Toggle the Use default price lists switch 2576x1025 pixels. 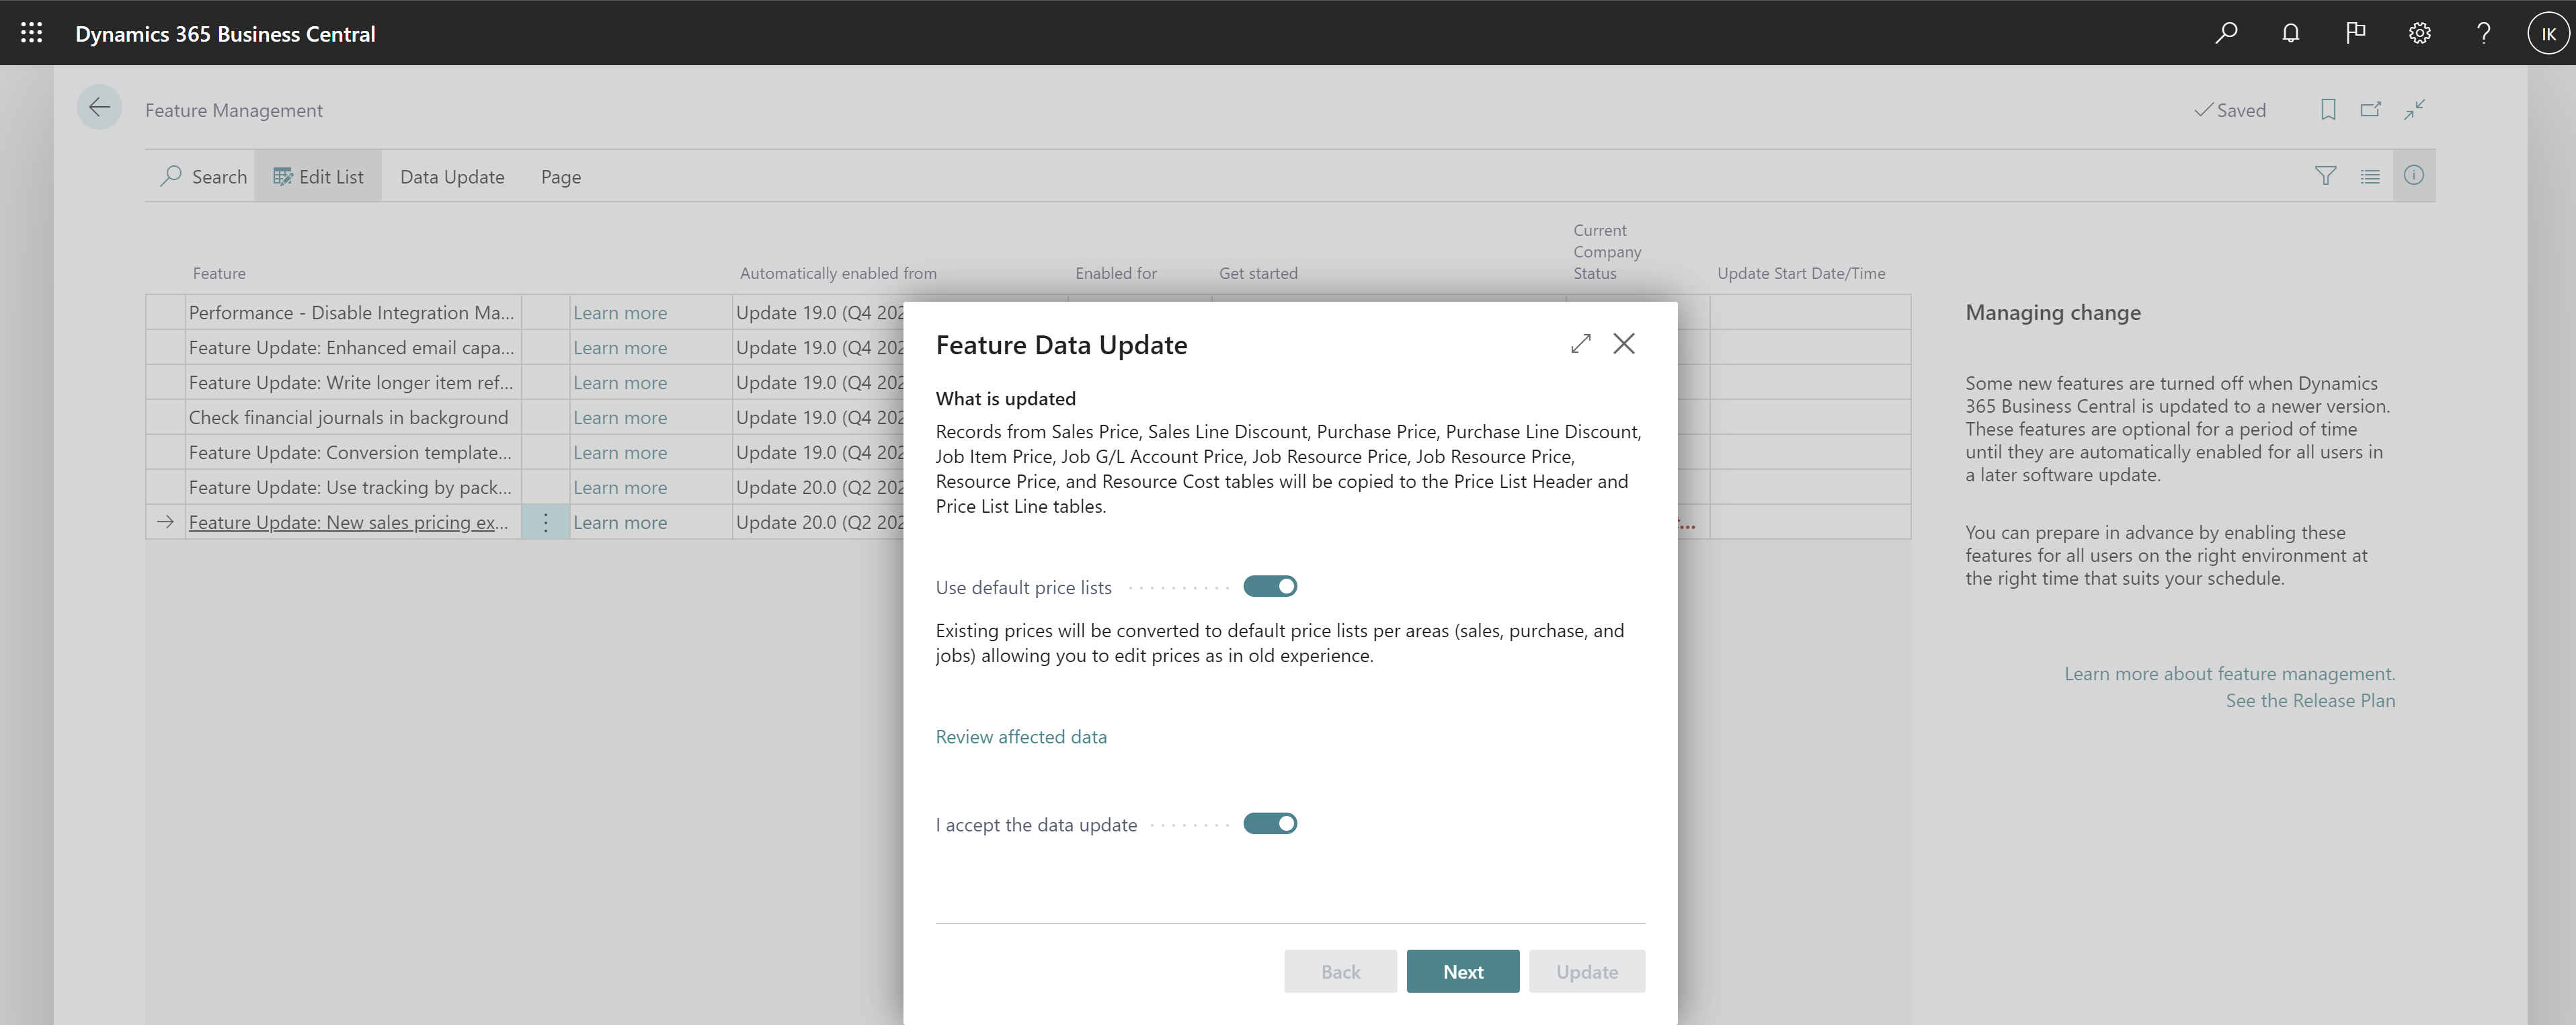pyautogui.click(x=1272, y=585)
